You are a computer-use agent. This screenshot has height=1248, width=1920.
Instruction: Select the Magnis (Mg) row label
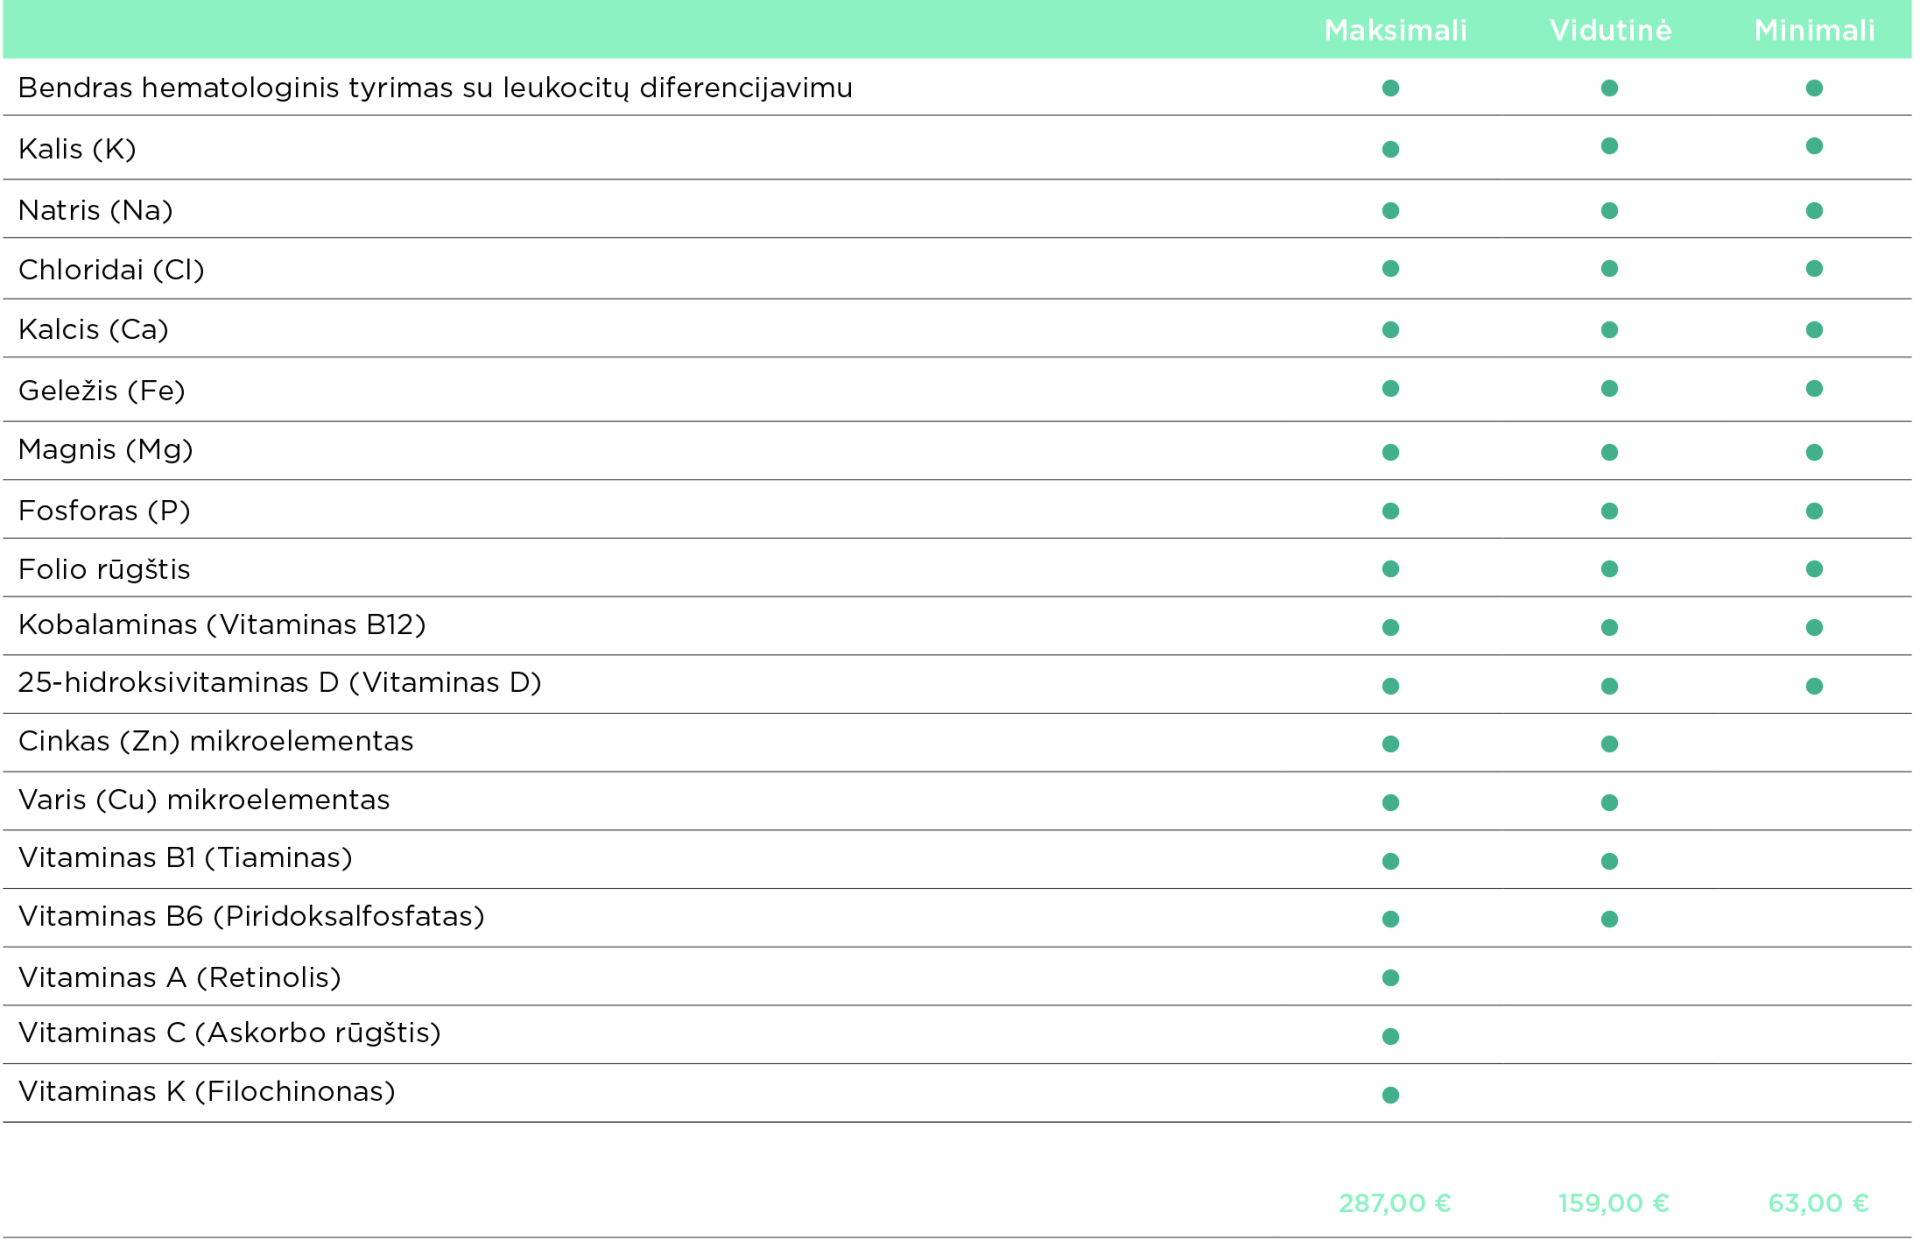tap(105, 450)
